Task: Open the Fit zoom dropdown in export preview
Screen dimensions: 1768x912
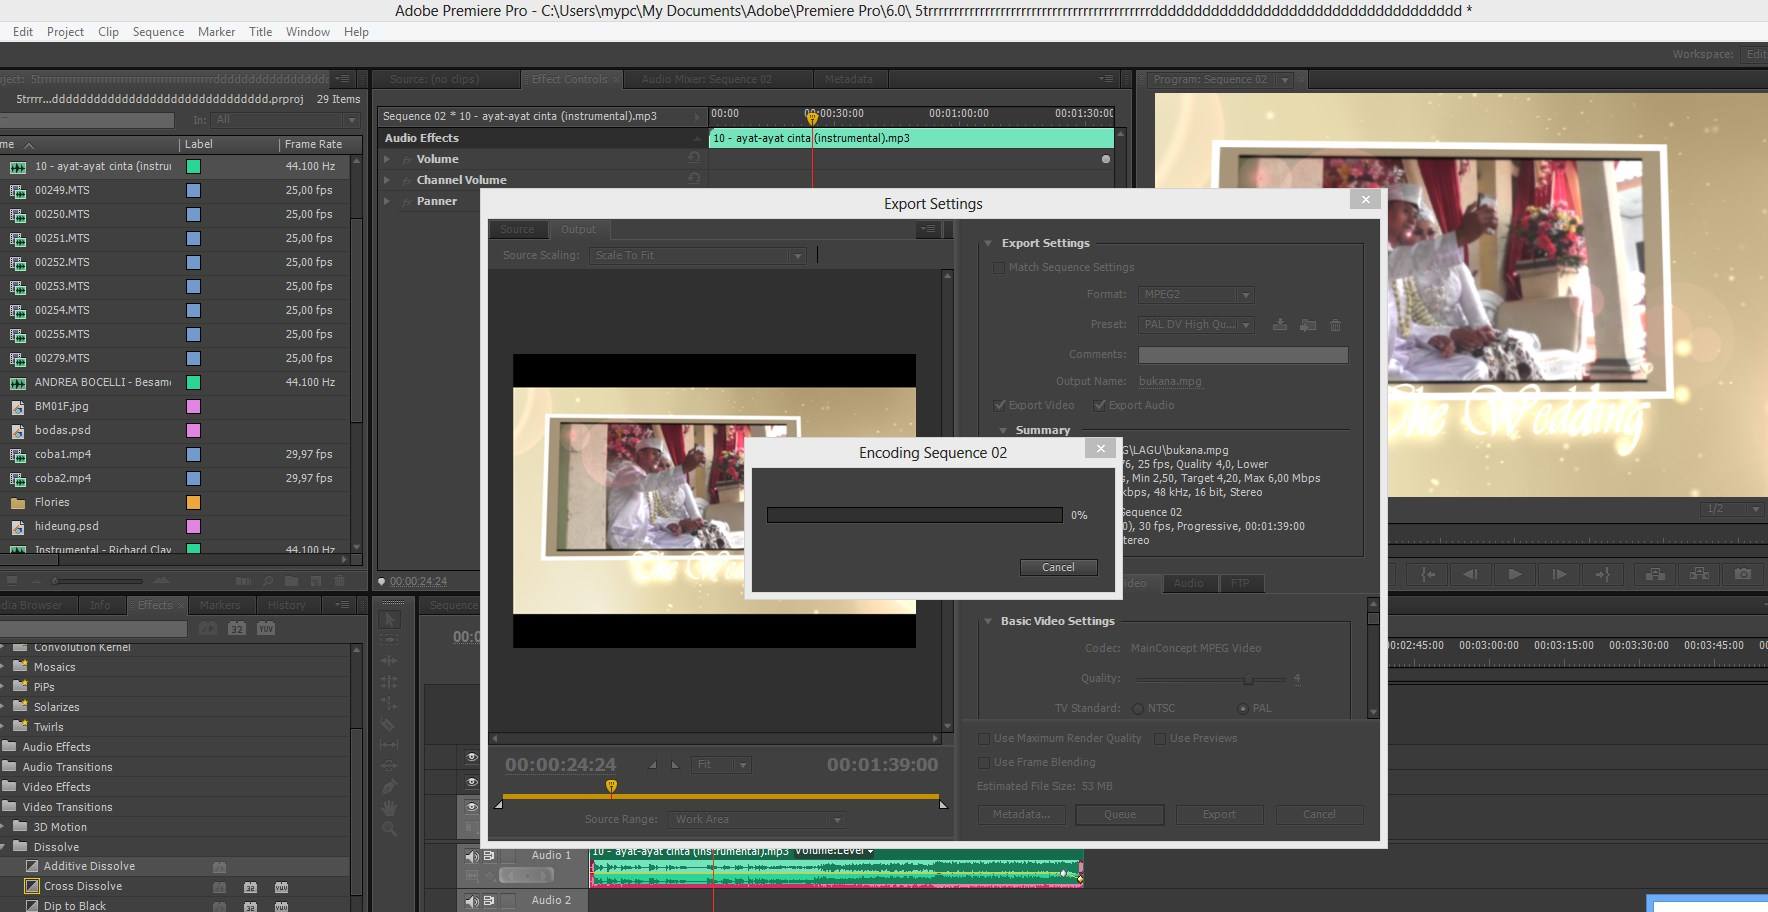Action: coord(722,765)
